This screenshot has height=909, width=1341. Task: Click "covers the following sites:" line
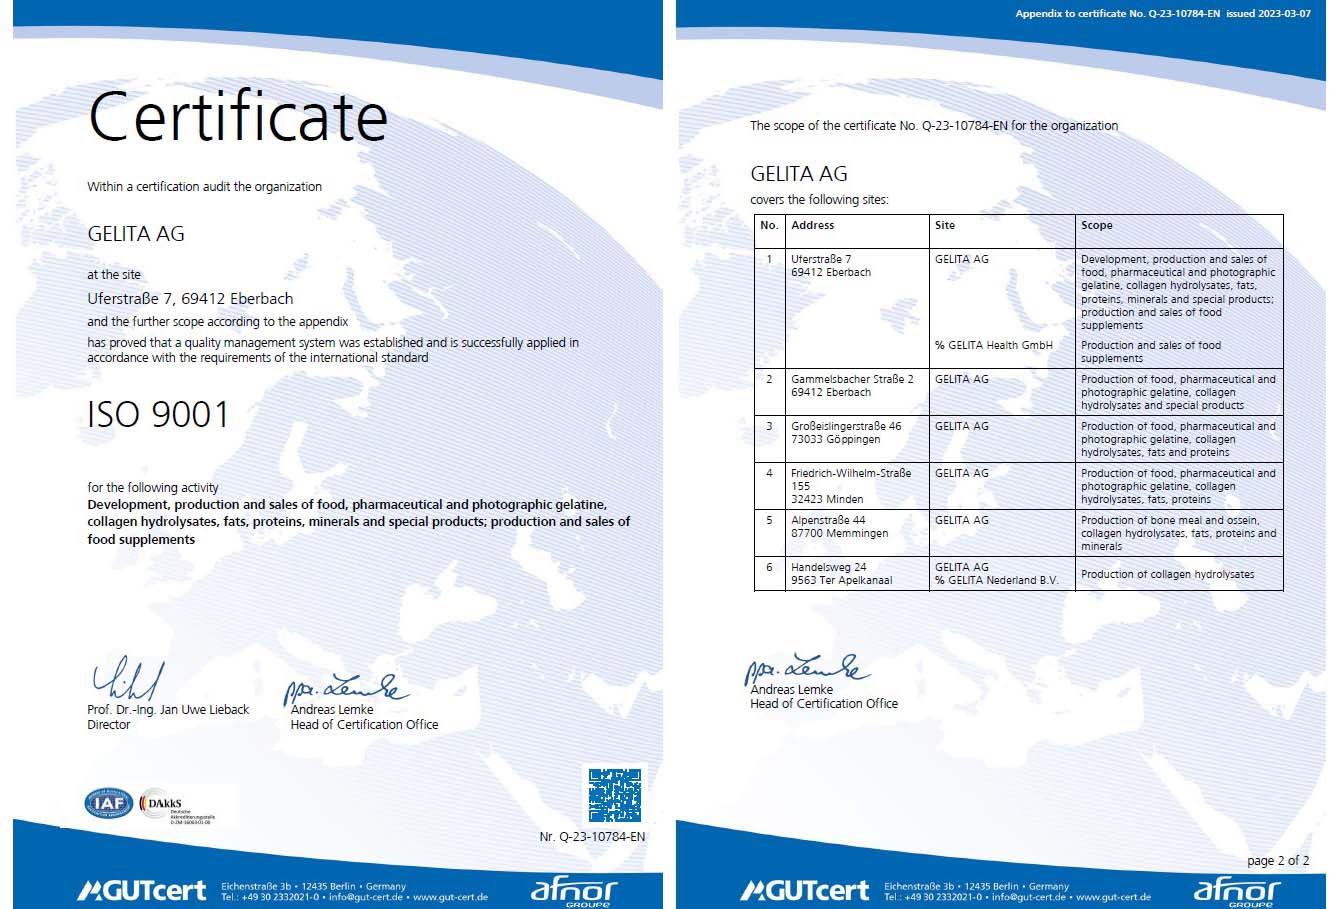click(x=819, y=200)
